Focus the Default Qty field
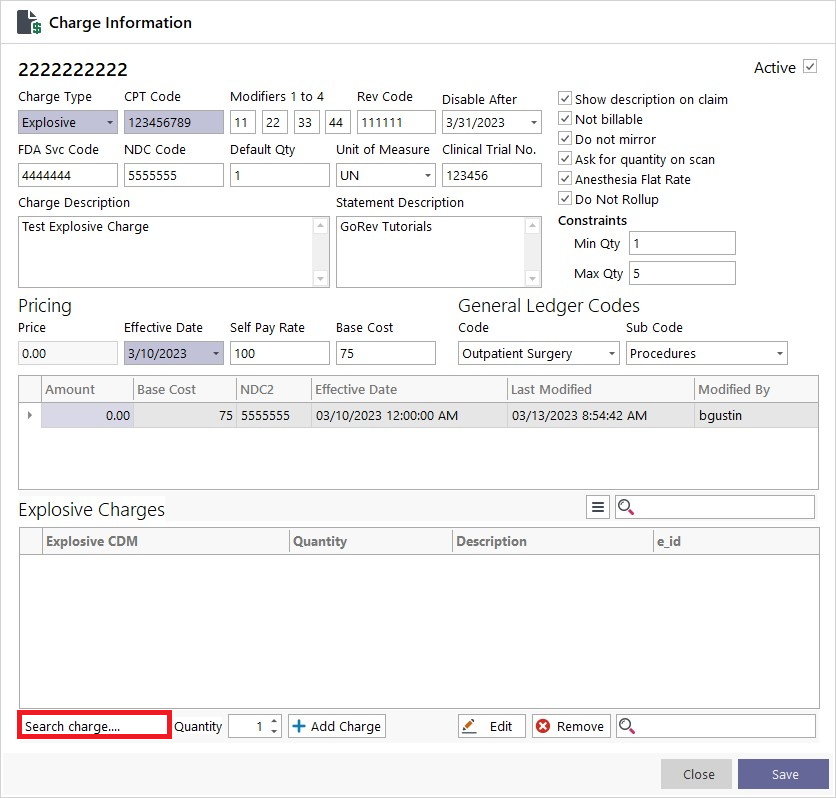 coord(280,175)
